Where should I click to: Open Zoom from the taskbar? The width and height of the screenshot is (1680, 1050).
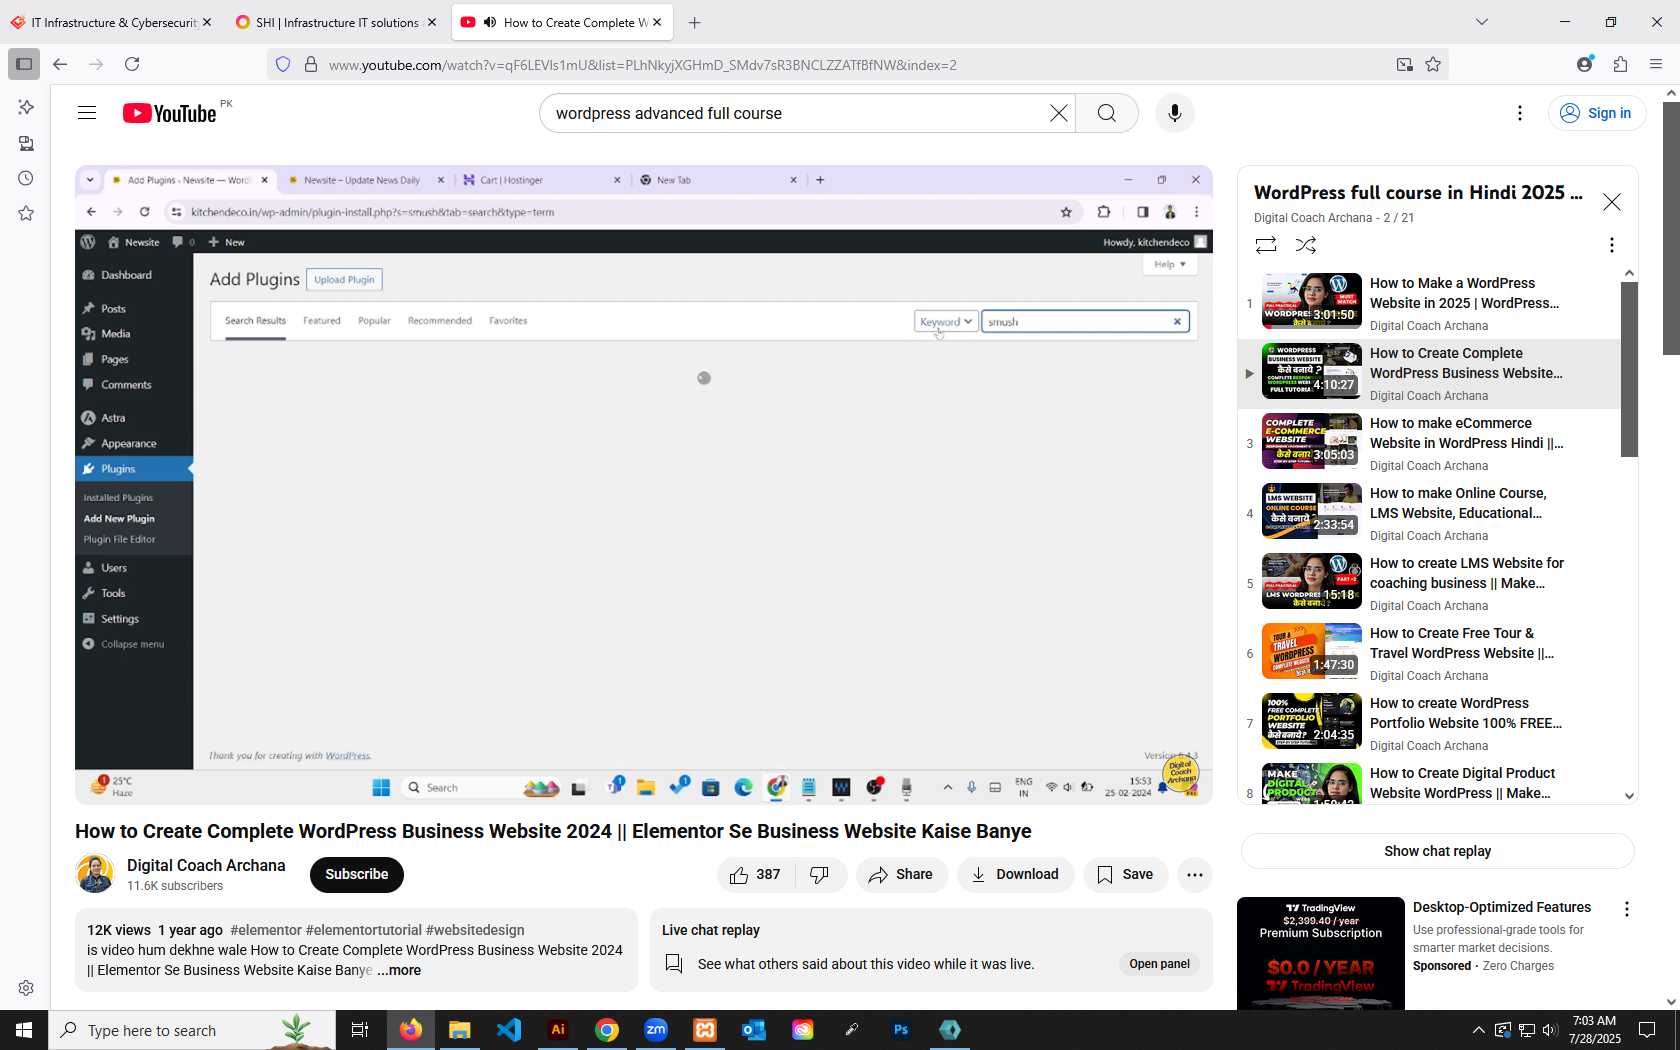(x=656, y=1030)
